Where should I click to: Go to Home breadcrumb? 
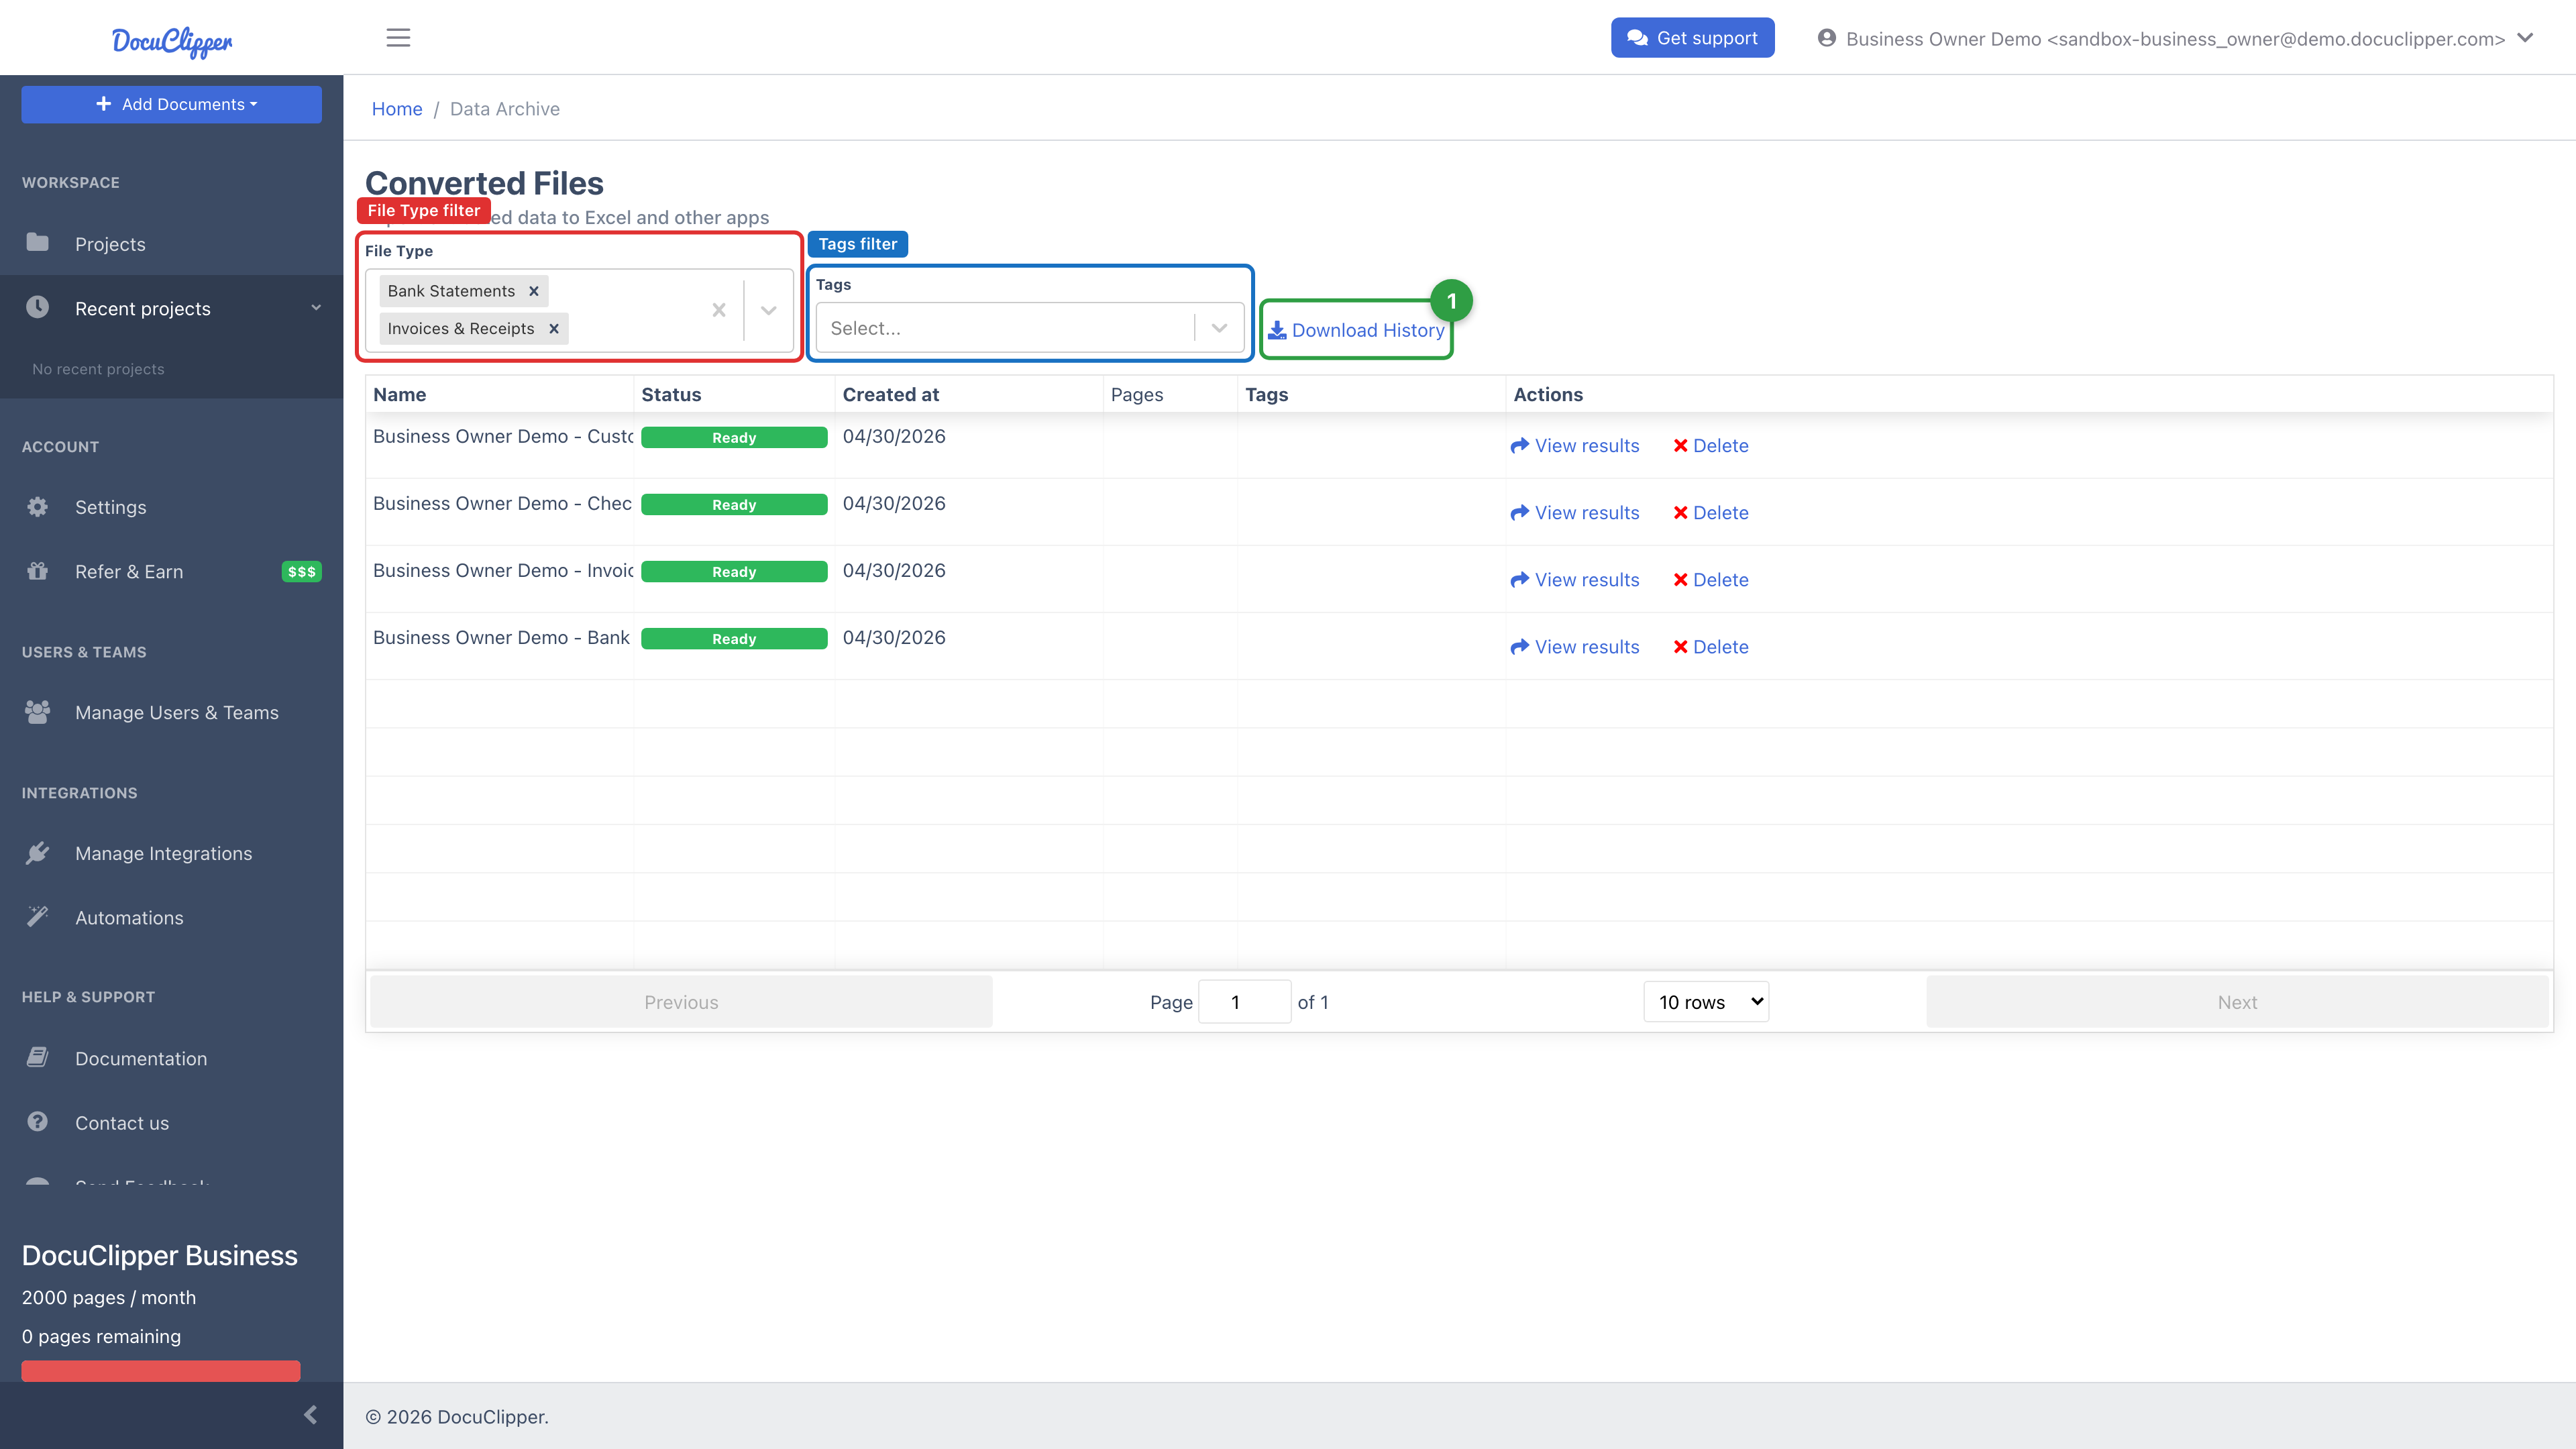(x=397, y=108)
